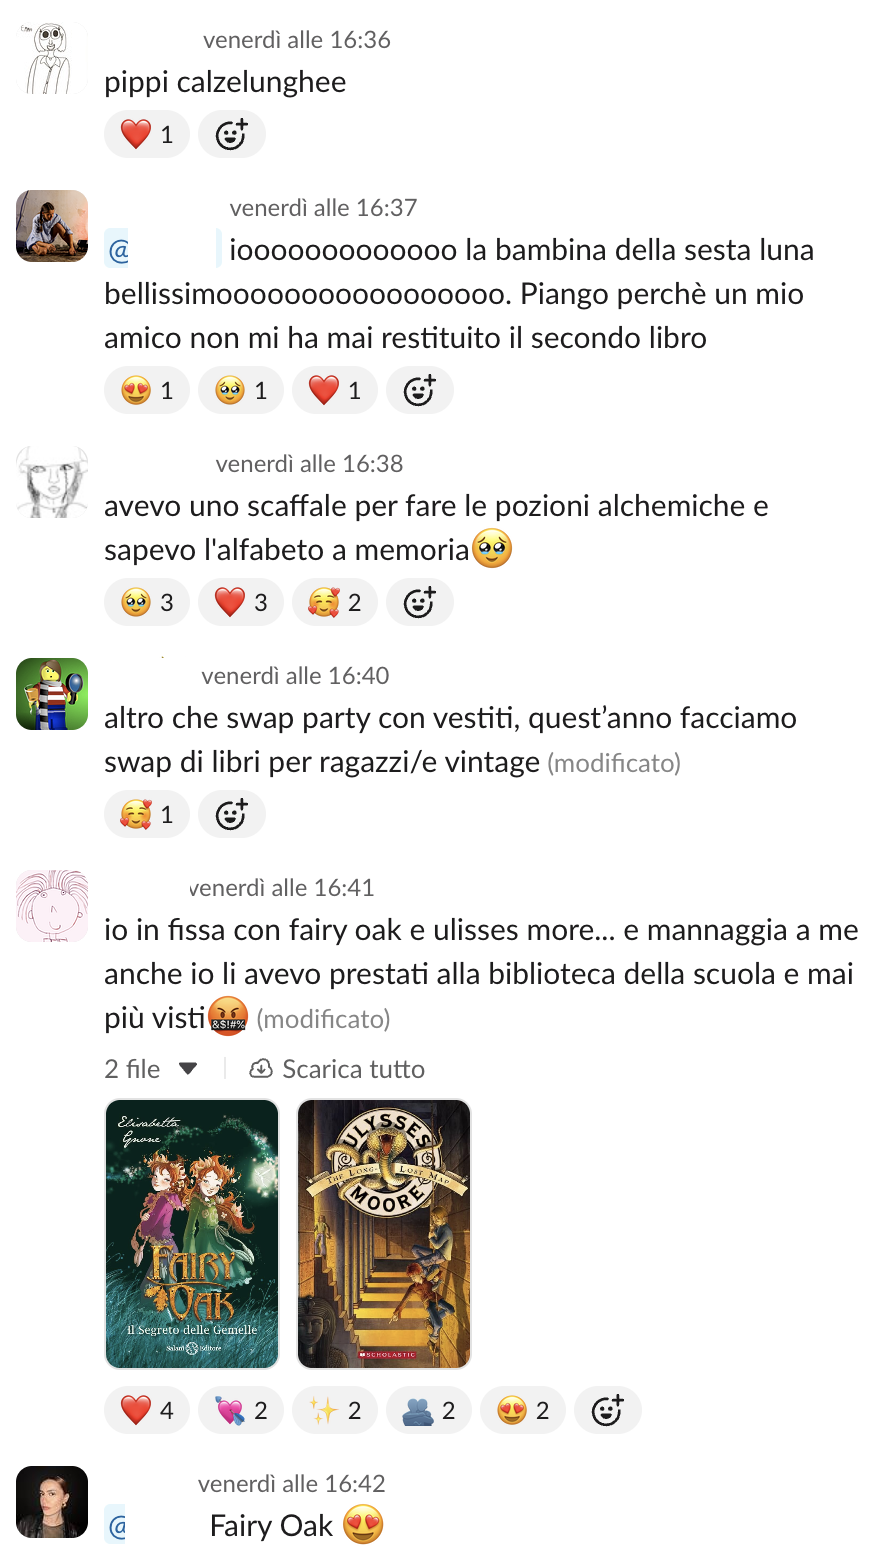The image size is (884, 1566).
Task: Add reaction to sesta luna message
Action: click(x=420, y=390)
